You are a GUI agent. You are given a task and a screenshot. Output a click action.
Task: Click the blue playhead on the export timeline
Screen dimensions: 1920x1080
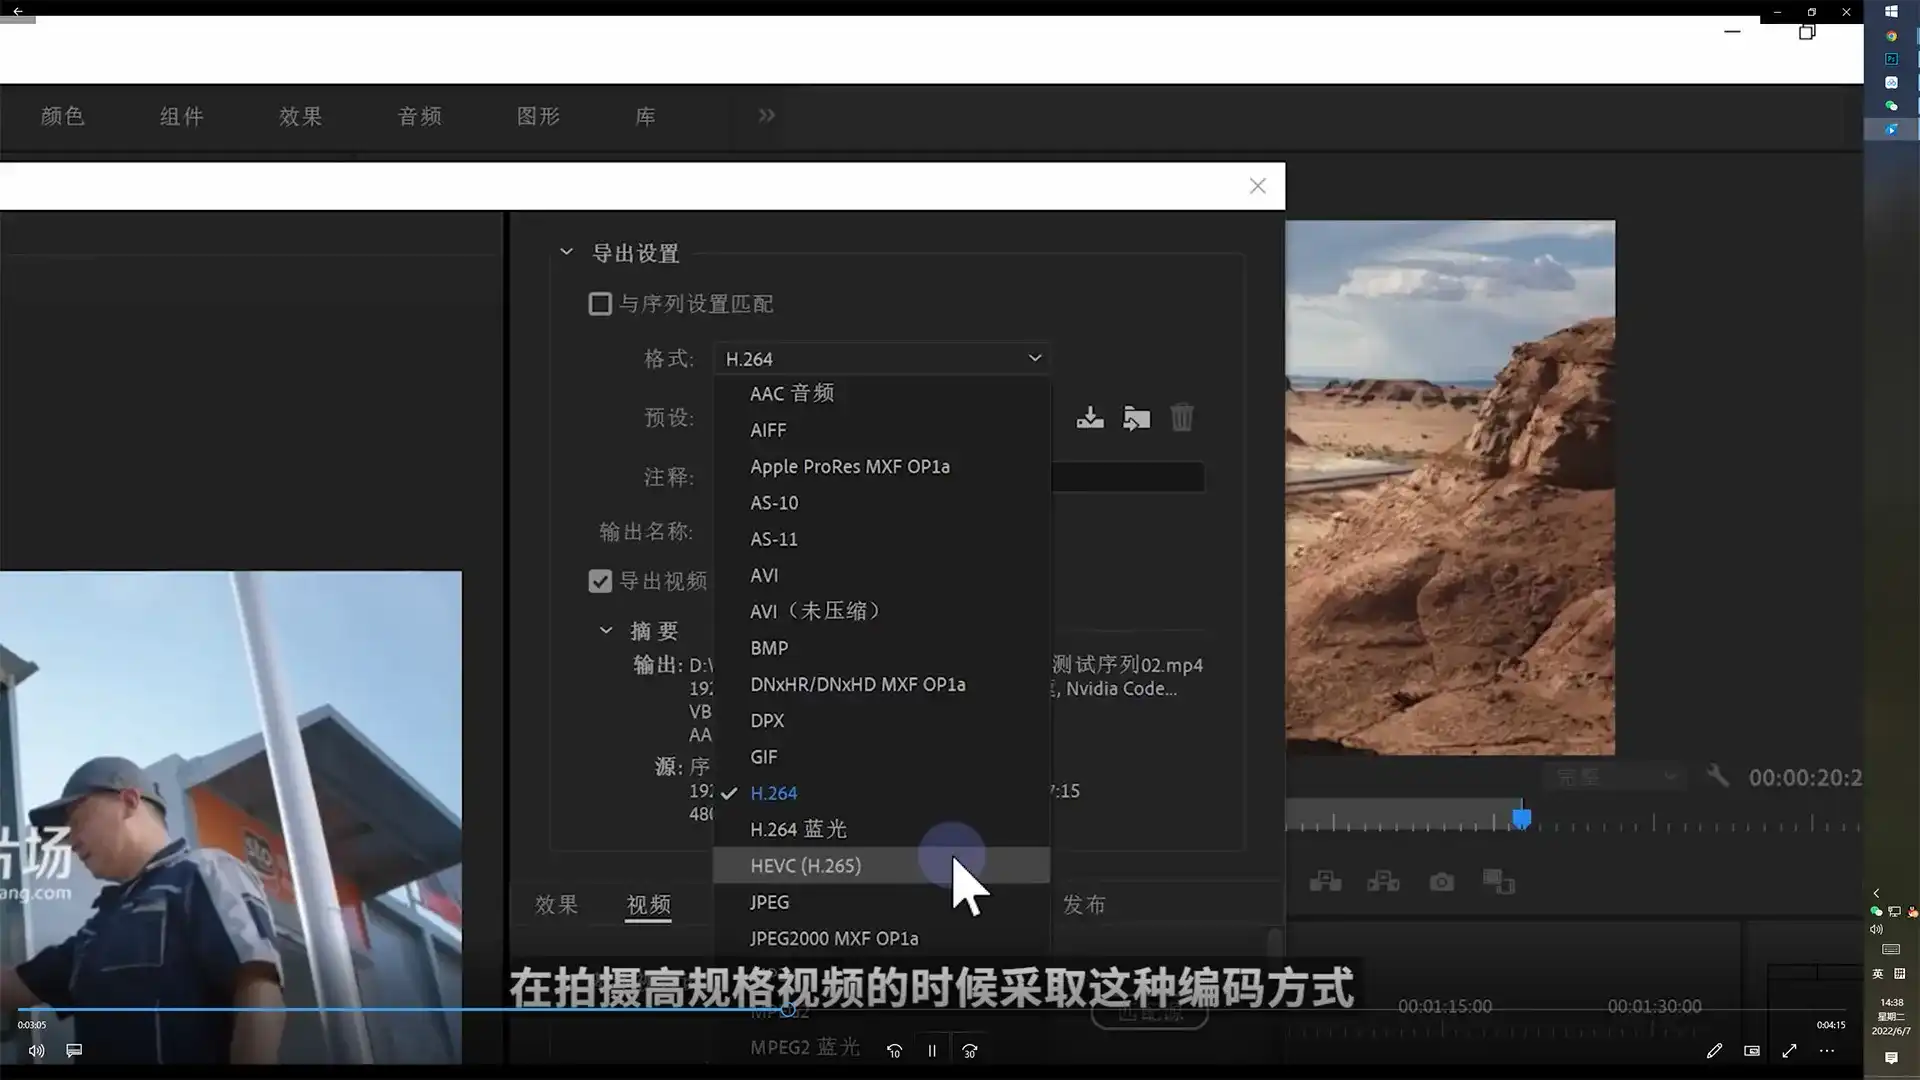click(x=1521, y=817)
